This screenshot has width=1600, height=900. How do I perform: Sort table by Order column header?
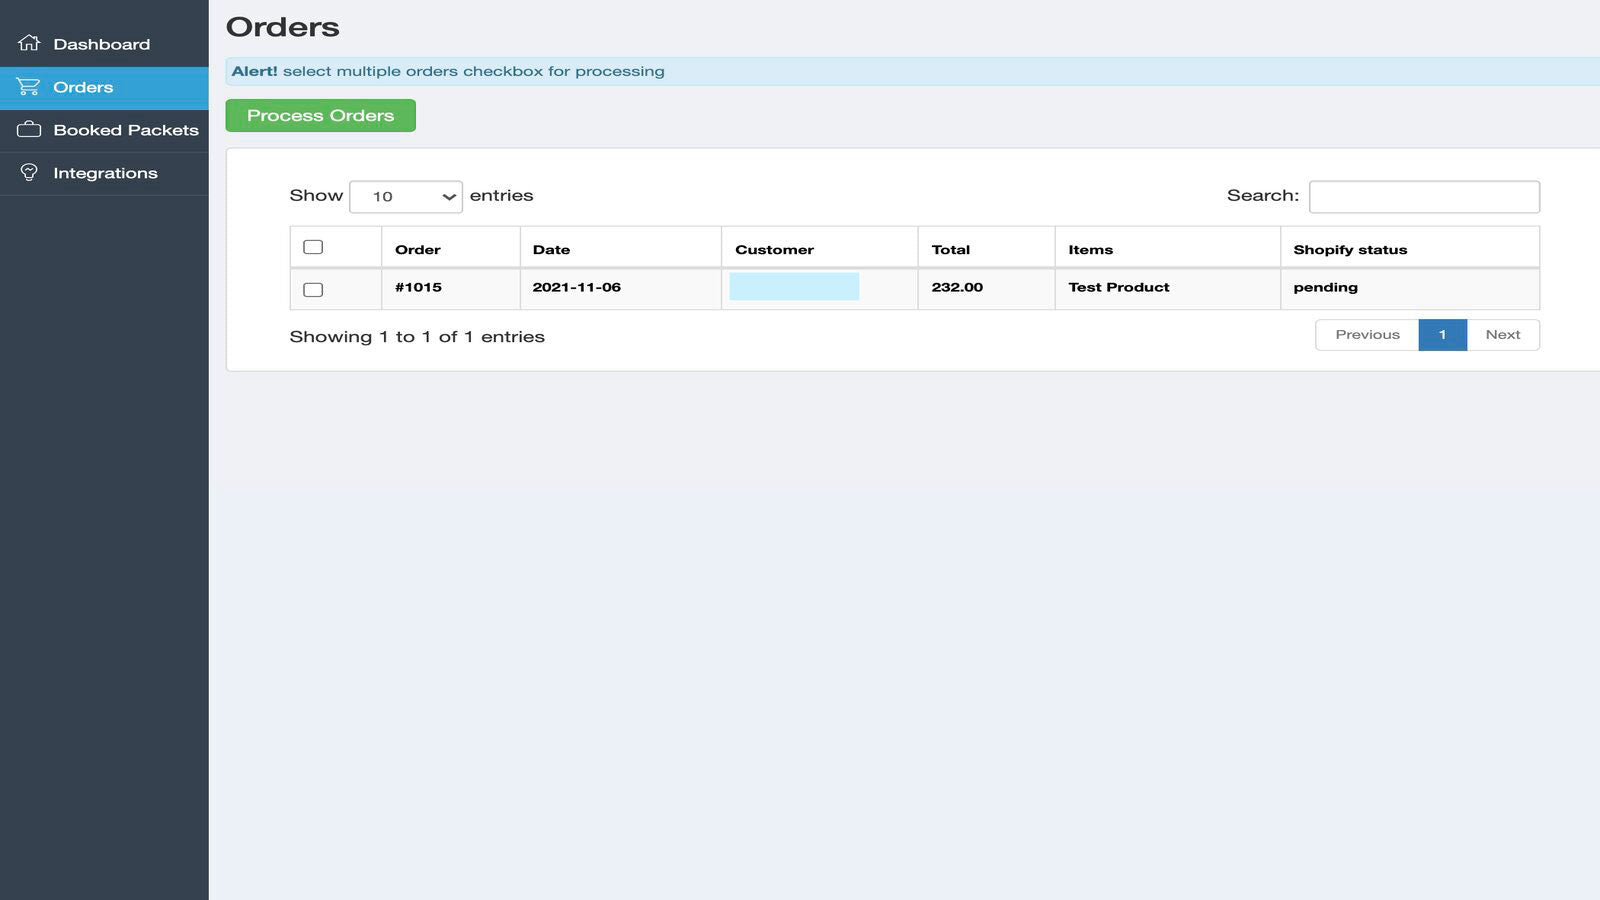tap(418, 250)
